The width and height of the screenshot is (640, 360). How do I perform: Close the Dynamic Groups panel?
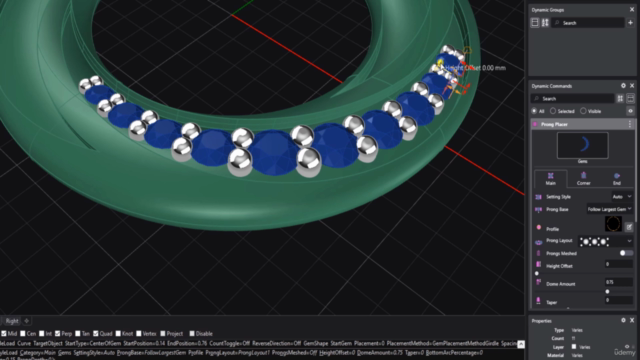[x=632, y=9]
